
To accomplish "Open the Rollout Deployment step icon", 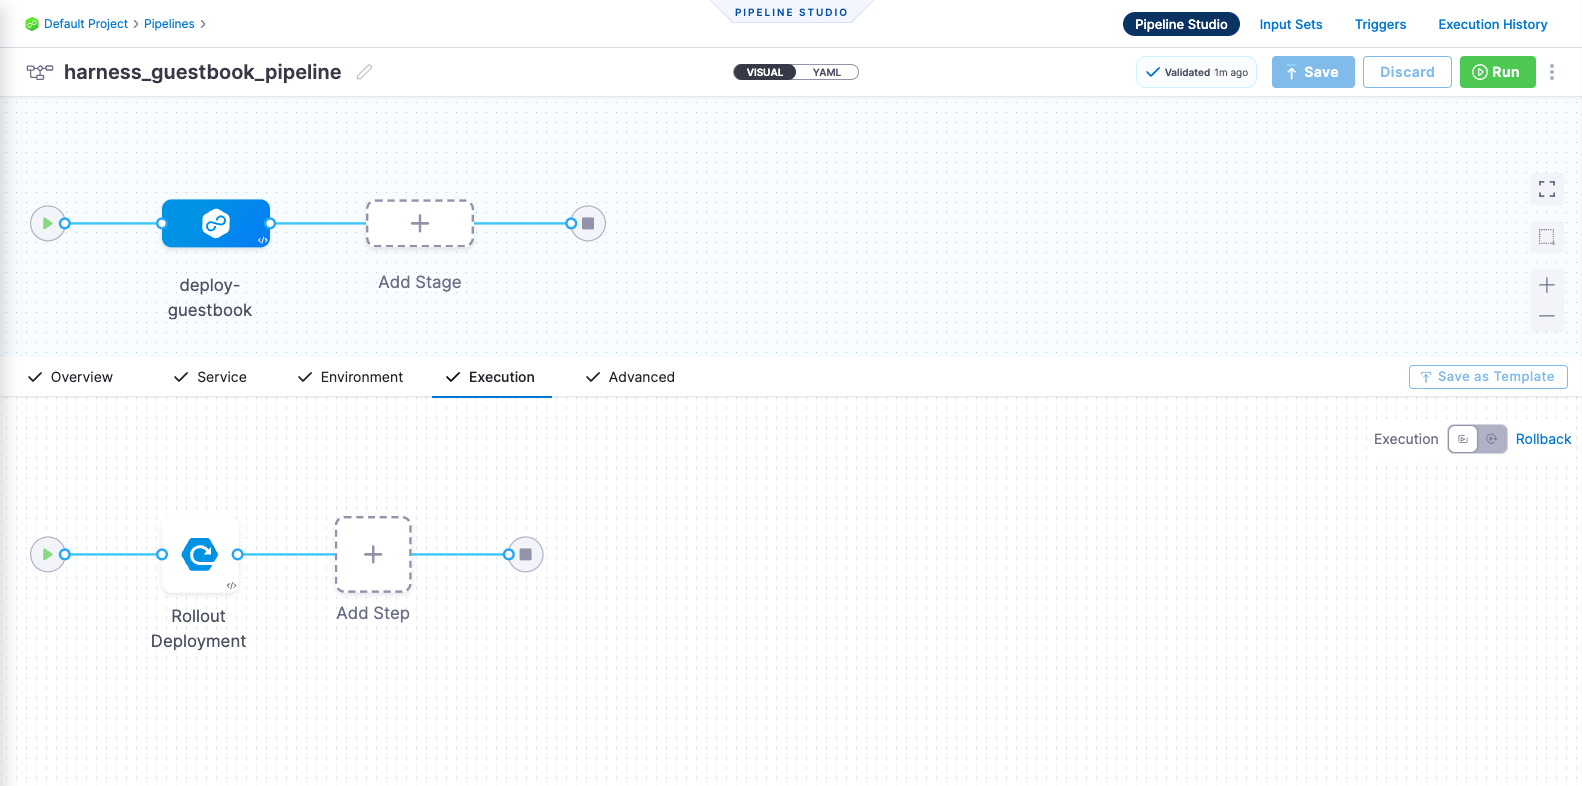I will coord(200,554).
